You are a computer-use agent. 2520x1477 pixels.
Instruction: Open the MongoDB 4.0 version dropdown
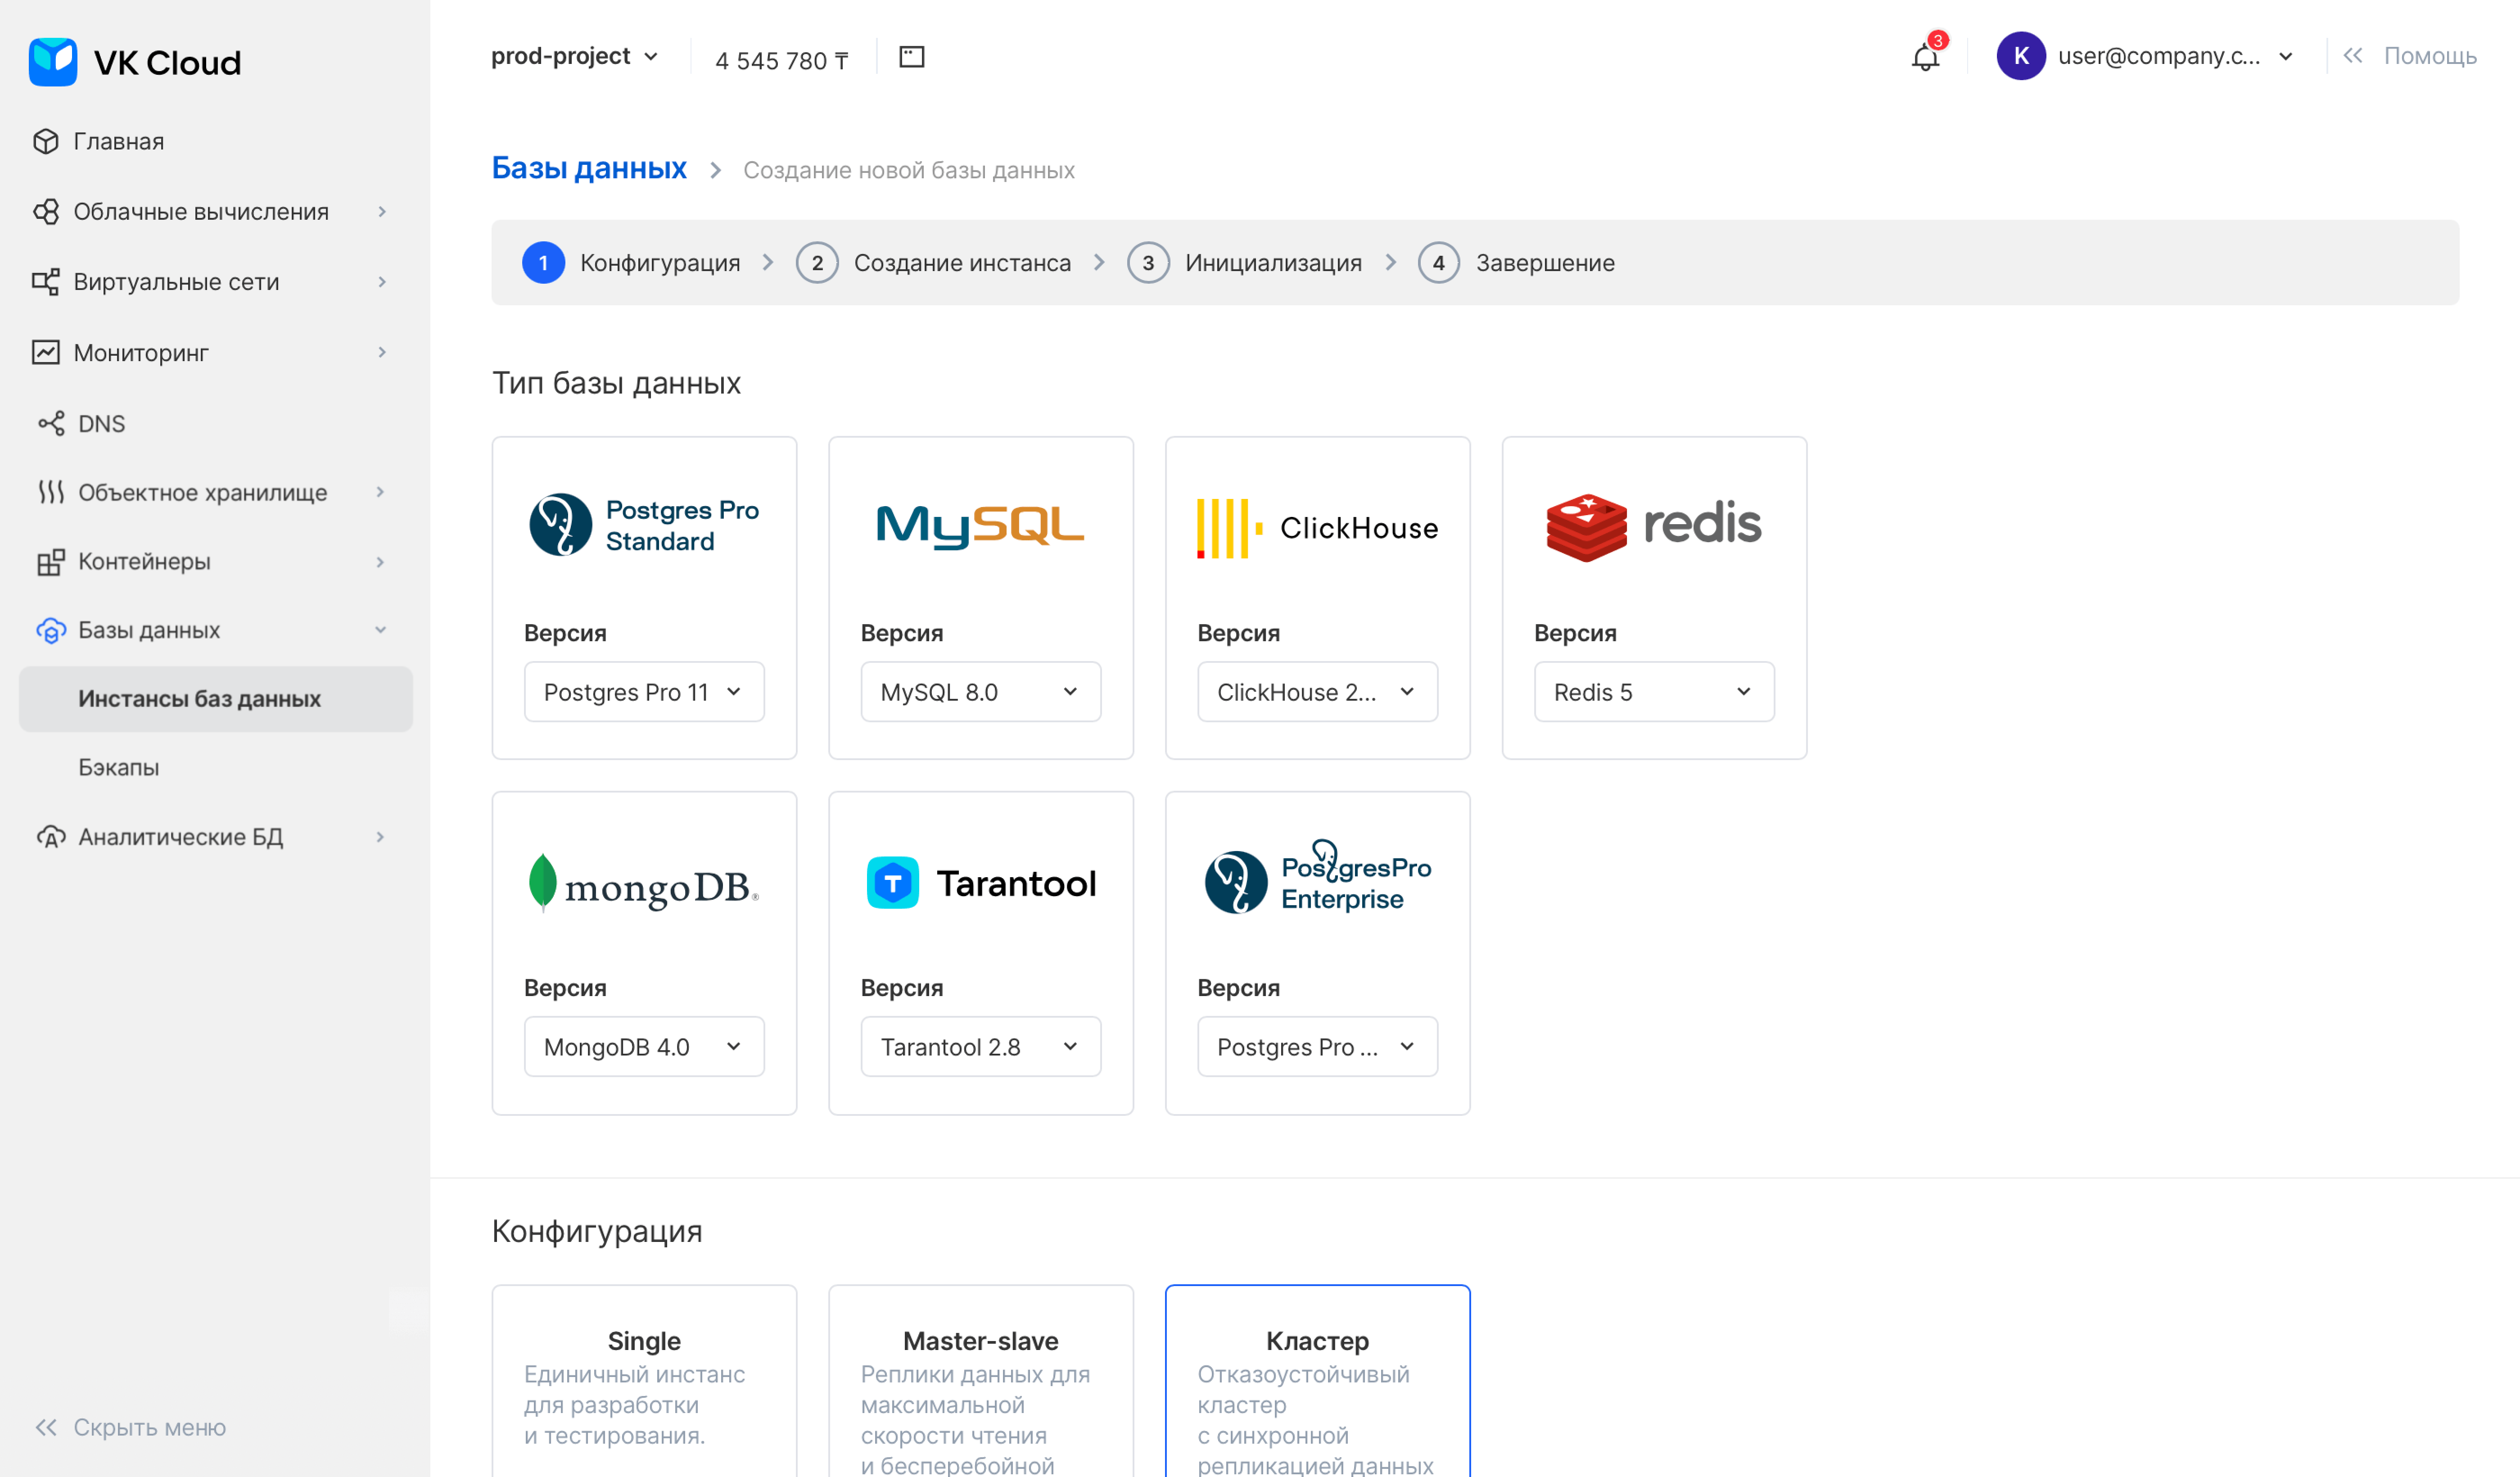tap(644, 1046)
